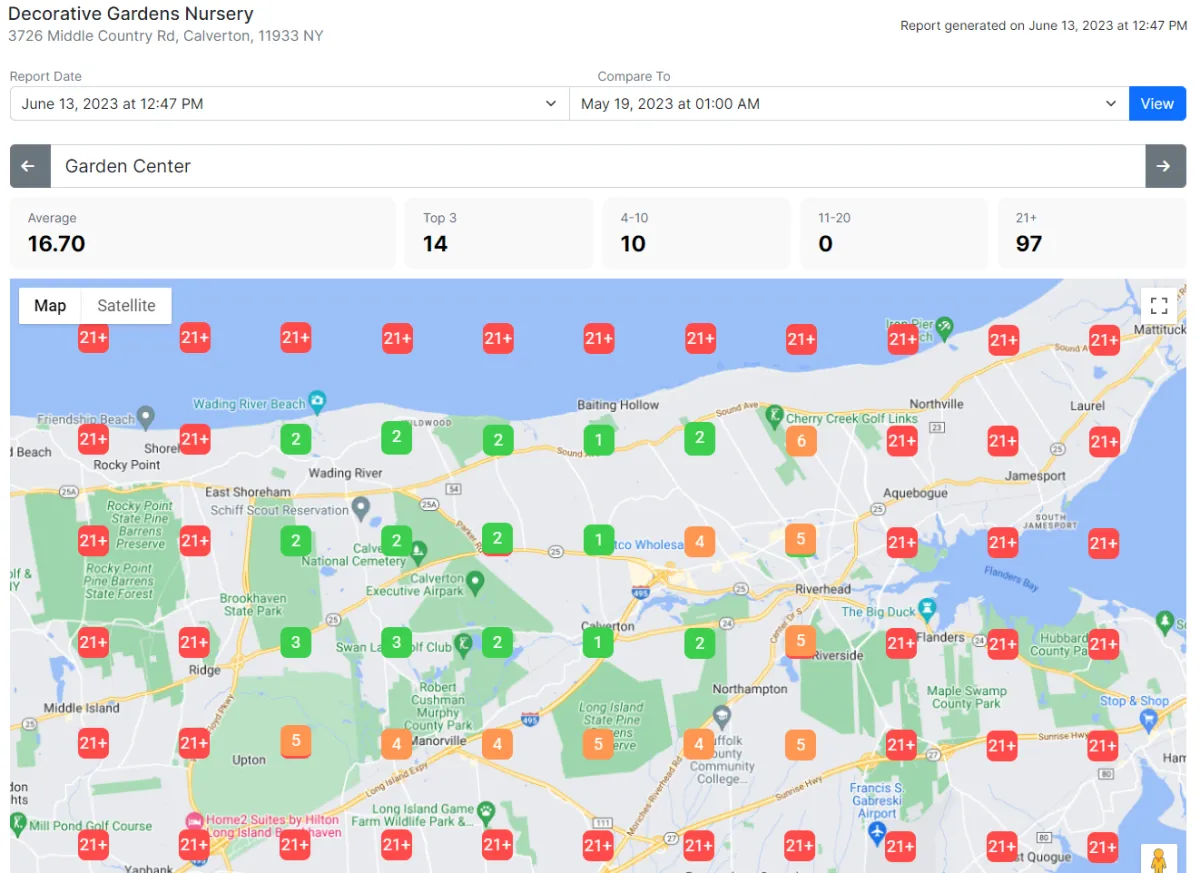Click the 21+ rankings count card
This screenshot has width=1200, height=873.
(1092, 233)
